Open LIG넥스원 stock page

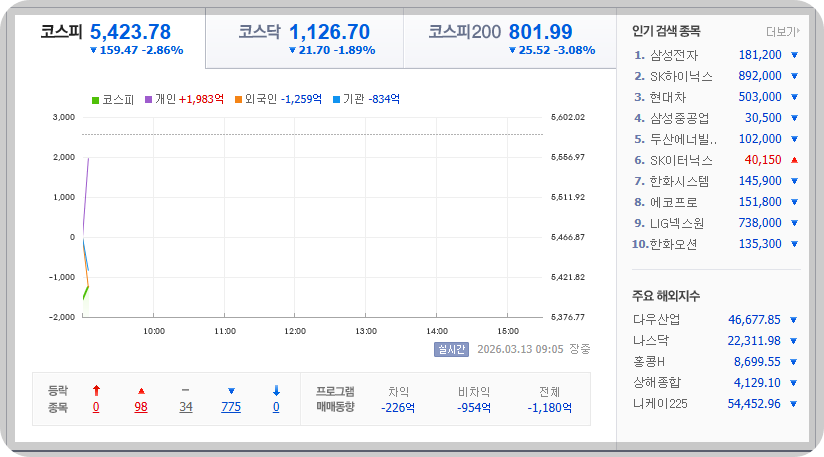pyautogui.click(x=677, y=223)
